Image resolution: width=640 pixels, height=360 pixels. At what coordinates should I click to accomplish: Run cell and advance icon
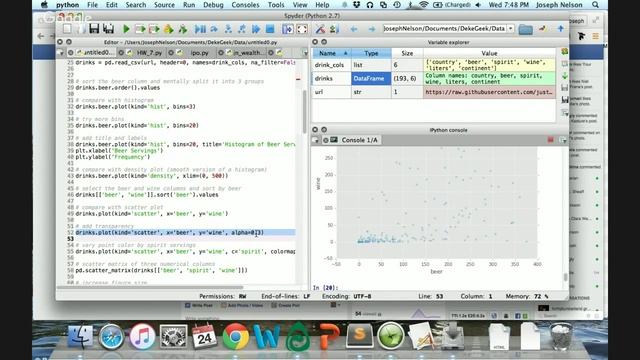coord(154,29)
